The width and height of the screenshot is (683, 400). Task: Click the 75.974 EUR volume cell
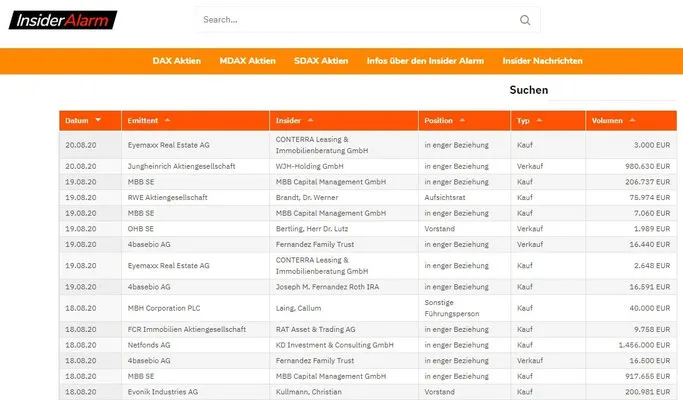[x=631, y=197]
